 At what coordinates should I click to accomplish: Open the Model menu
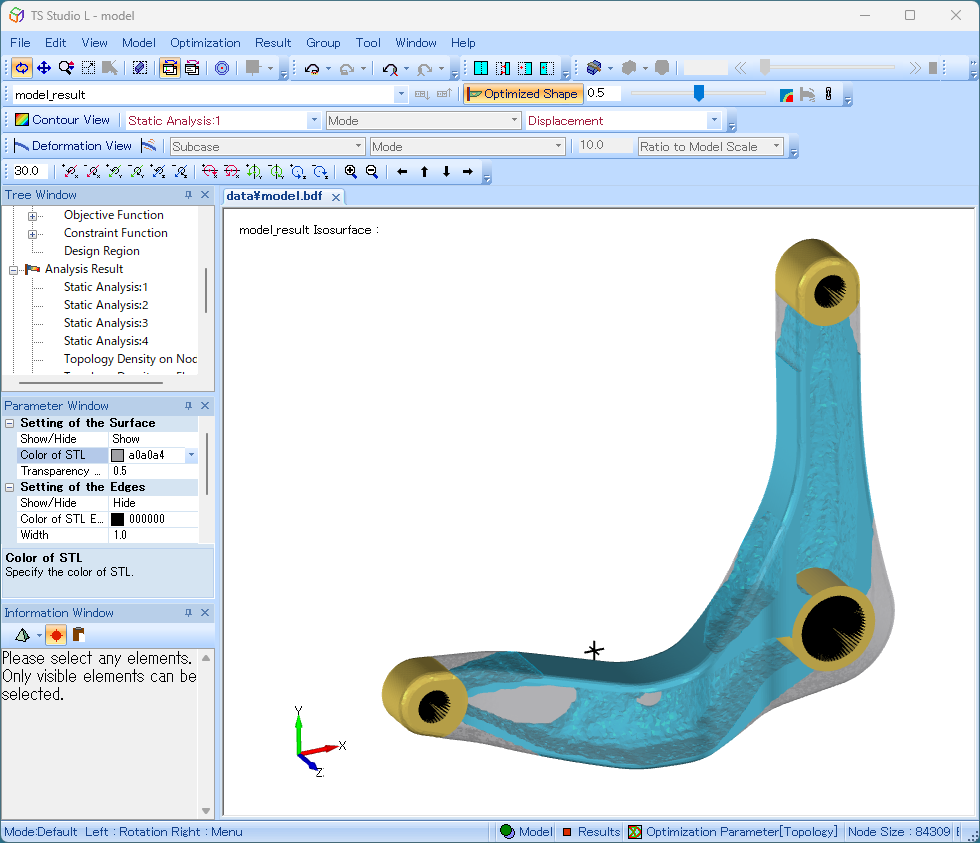point(139,42)
